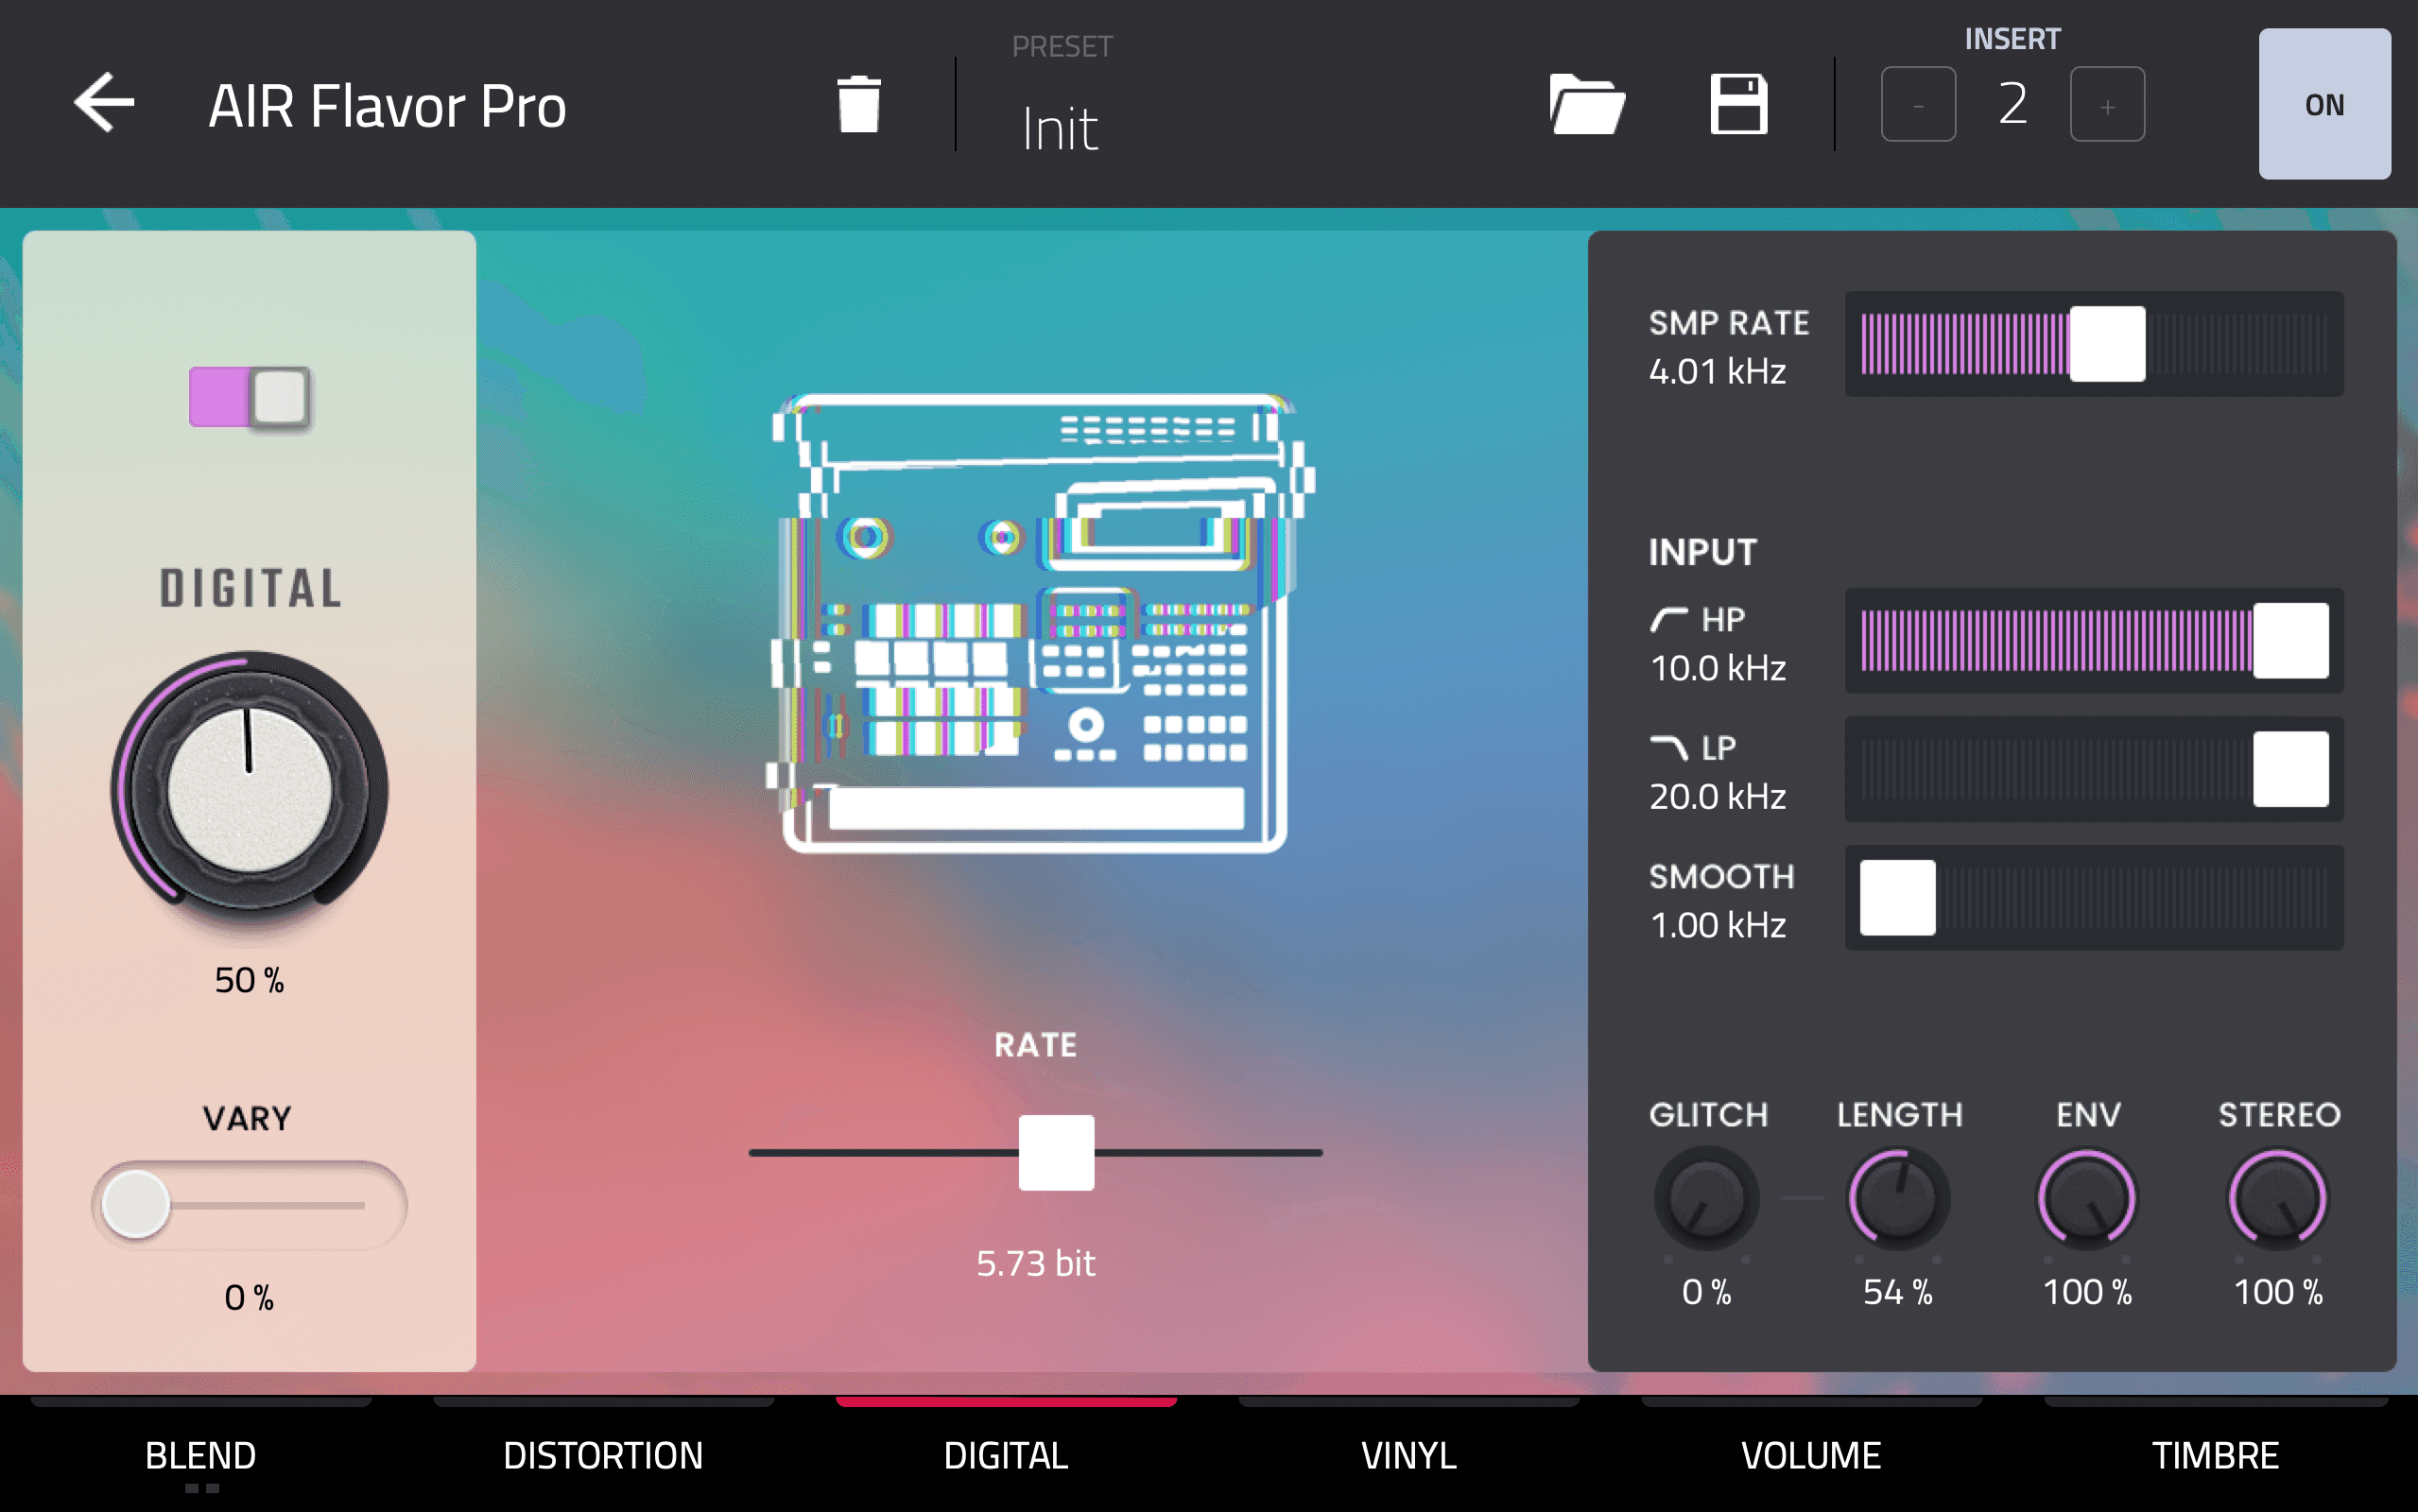The image size is (2418, 1512).
Task: Click the ENV knob control
Action: tap(2087, 1198)
